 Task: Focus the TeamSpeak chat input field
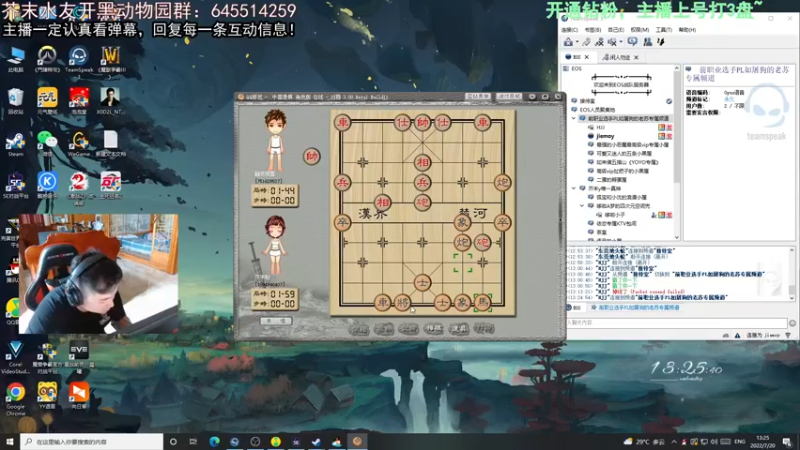(x=677, y=322)
